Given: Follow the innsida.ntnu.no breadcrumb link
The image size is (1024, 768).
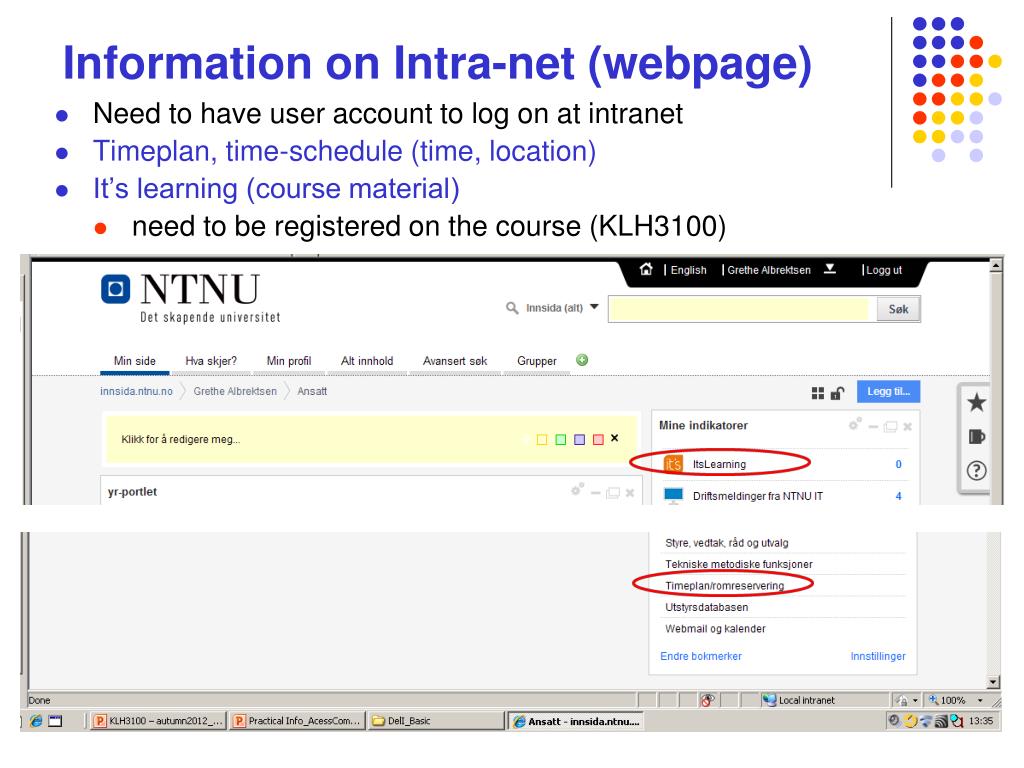Looking at the screenshot, I should coord(136,391).
